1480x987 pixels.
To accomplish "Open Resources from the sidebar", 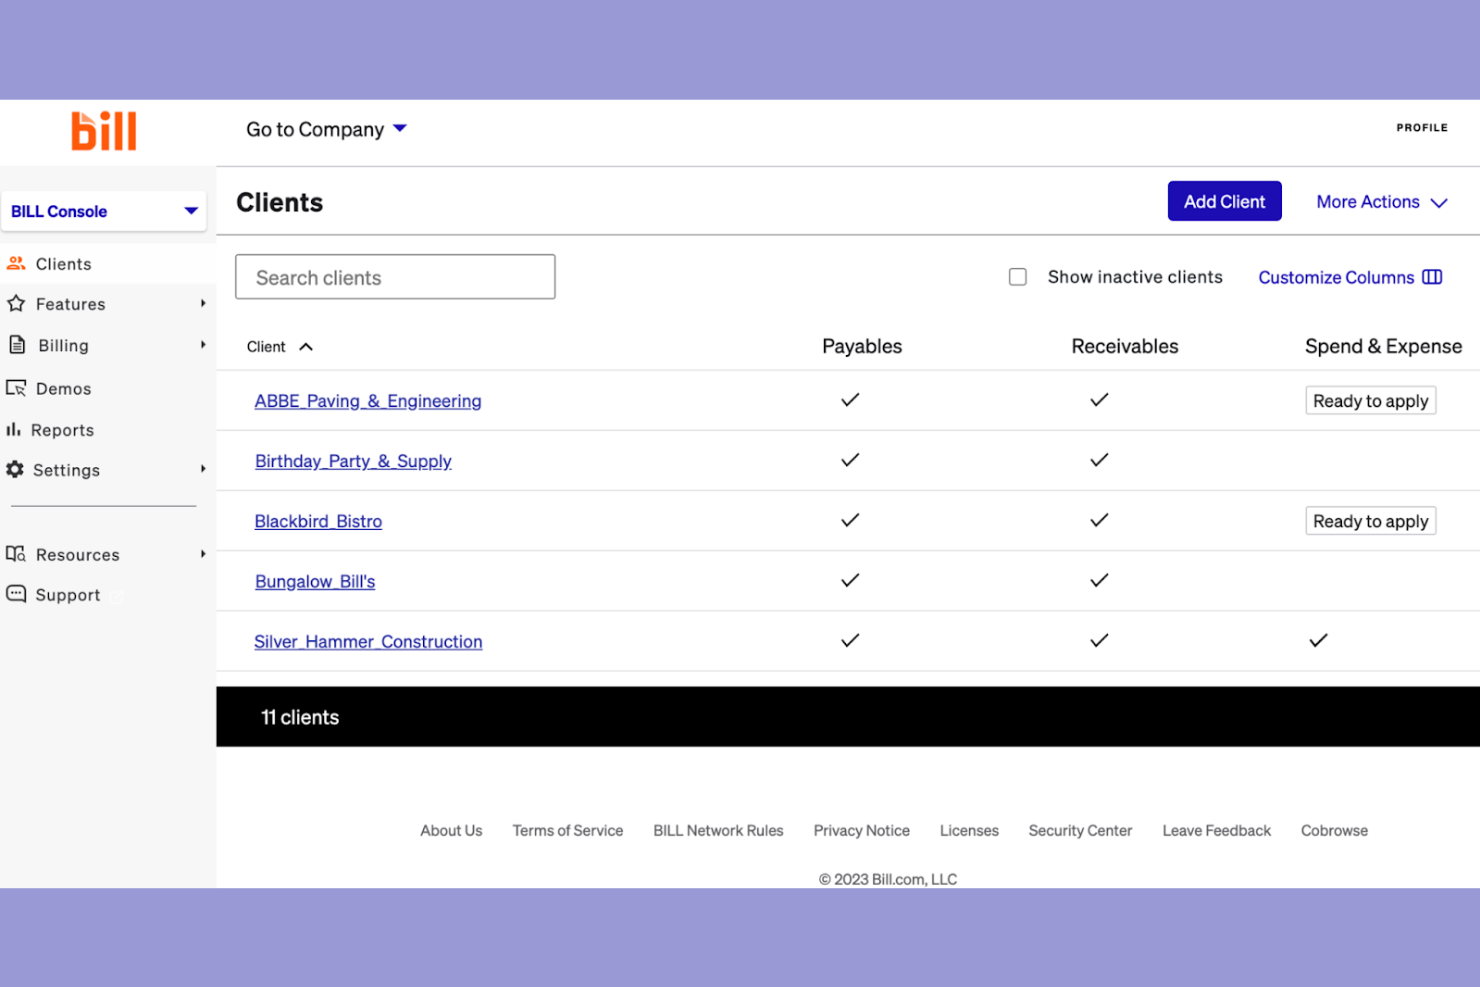I will 78,555.
